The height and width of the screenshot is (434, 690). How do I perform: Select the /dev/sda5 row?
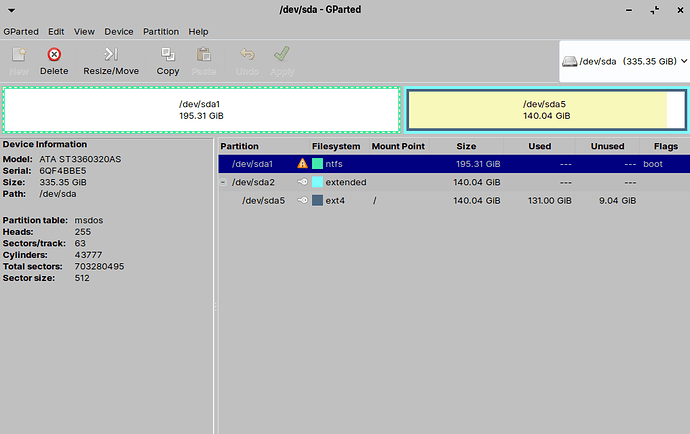click(x=454, y=200)
